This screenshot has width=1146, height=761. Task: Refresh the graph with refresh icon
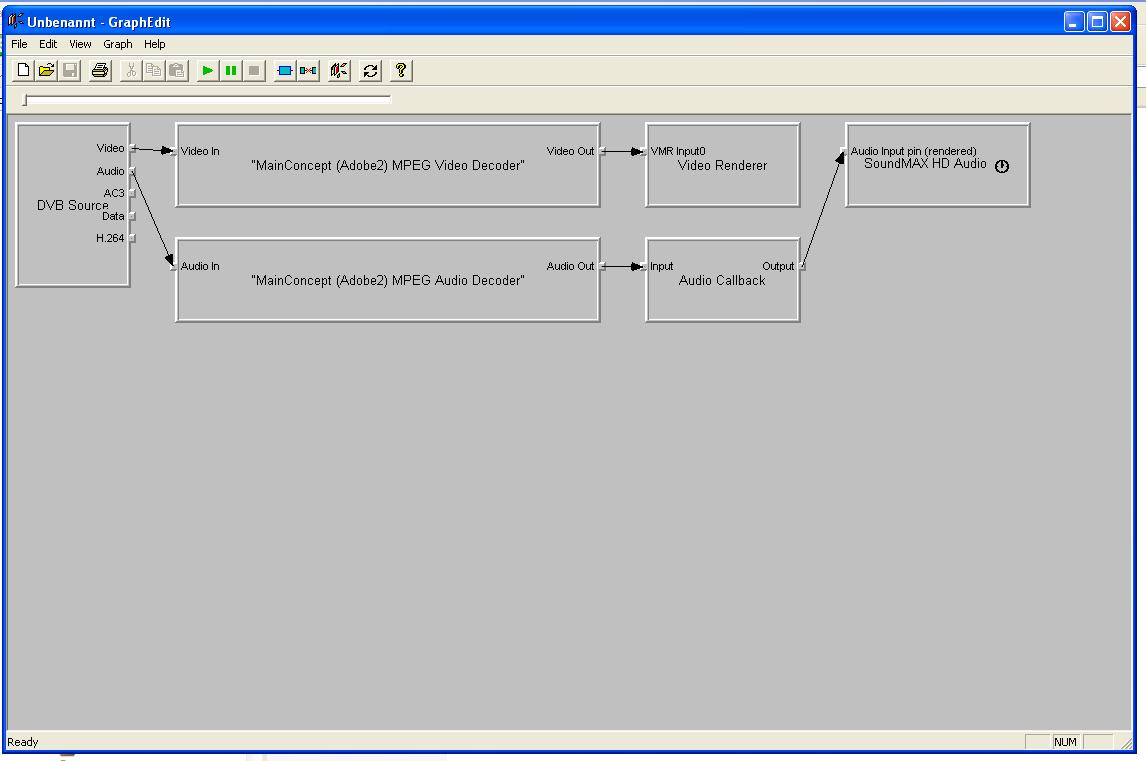371,70
